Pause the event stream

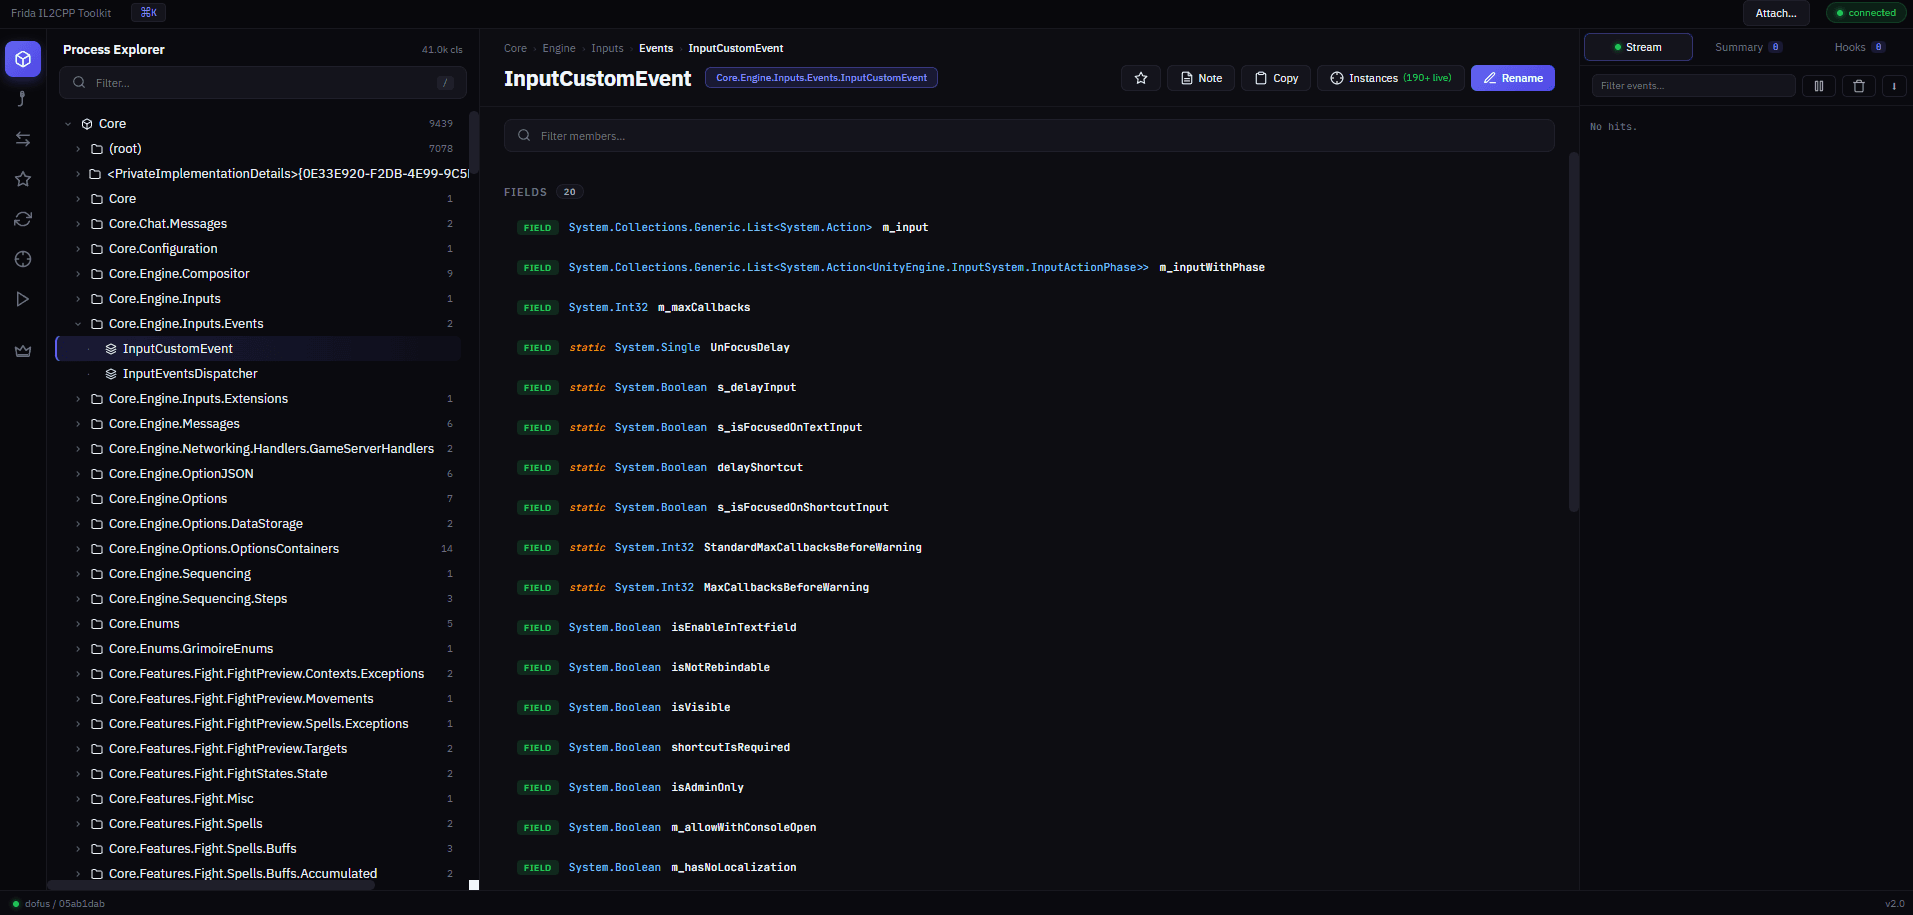pyautogui.click(x=1819, y=86)
